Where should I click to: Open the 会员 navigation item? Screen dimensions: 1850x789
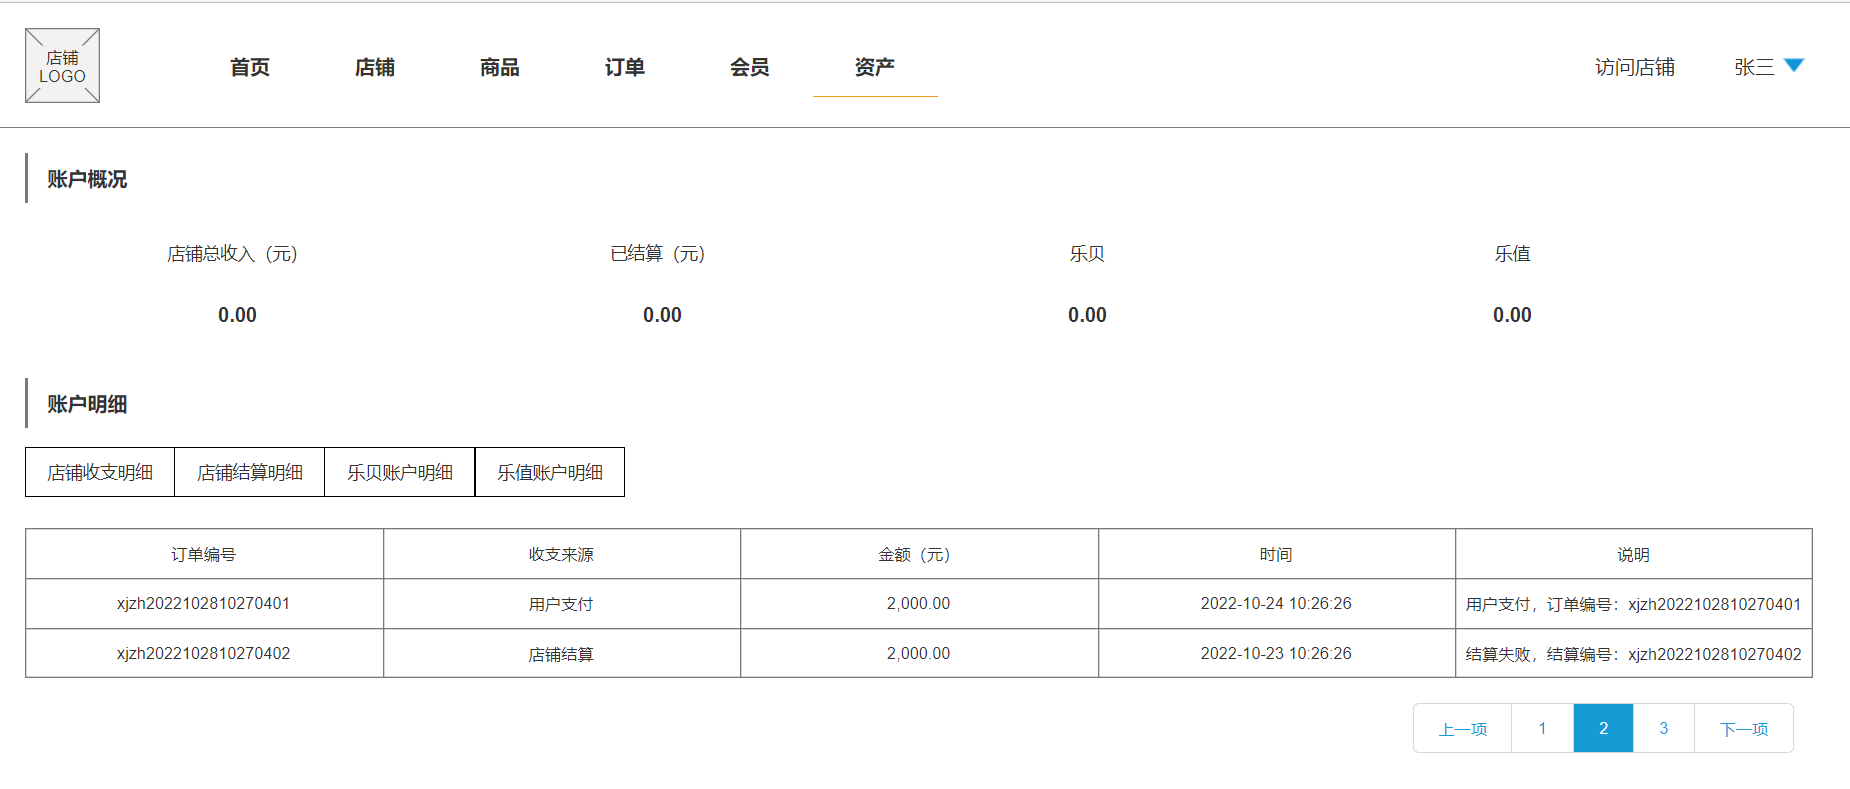[x=750, y=67]
